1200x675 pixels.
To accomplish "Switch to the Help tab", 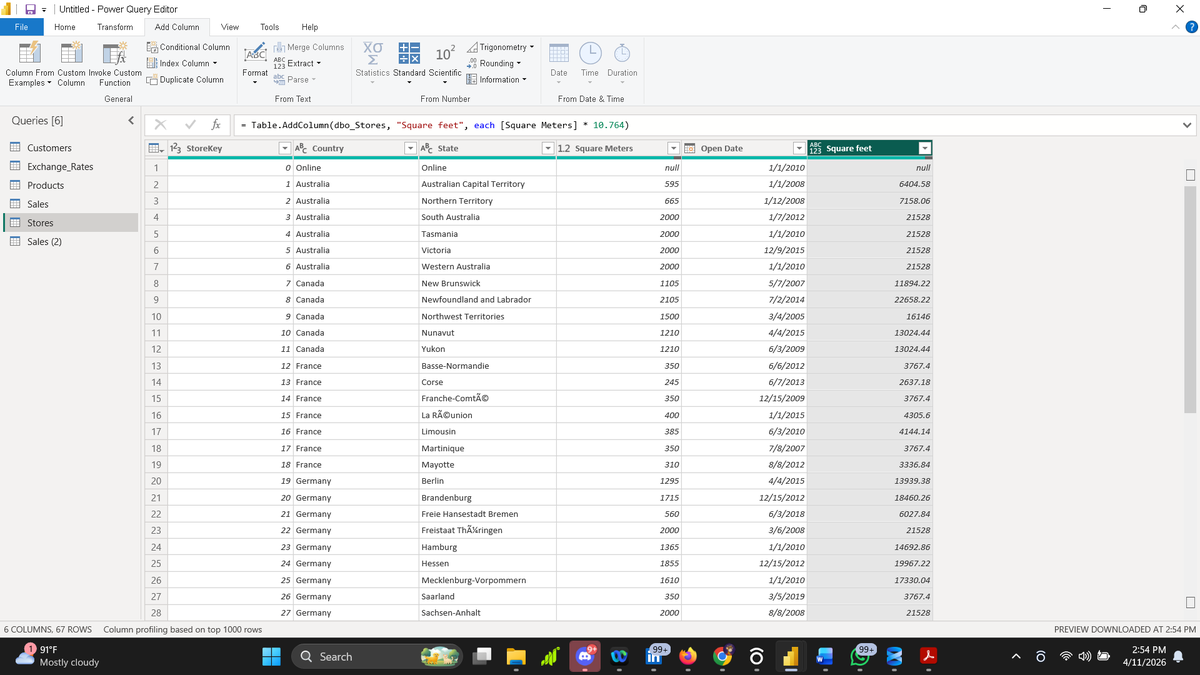I will tap(310, 27).
